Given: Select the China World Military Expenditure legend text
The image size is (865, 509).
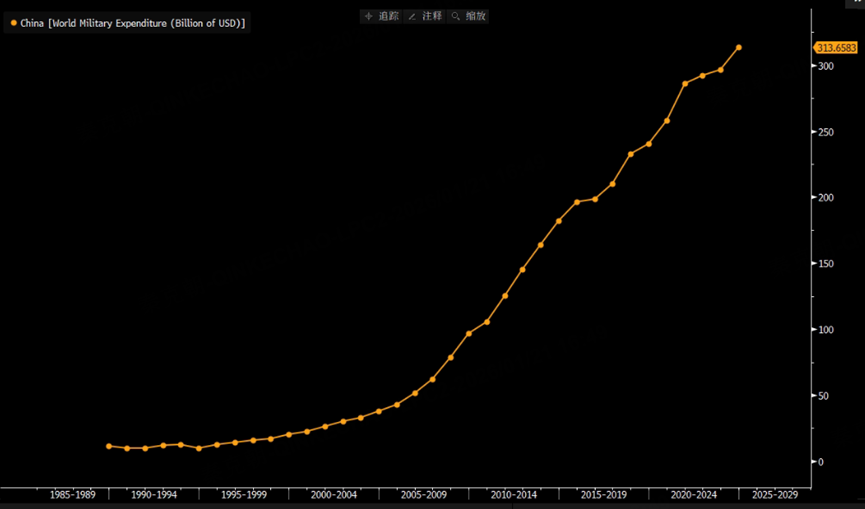Looking at the screenshot, I should (x=133, y=22).
